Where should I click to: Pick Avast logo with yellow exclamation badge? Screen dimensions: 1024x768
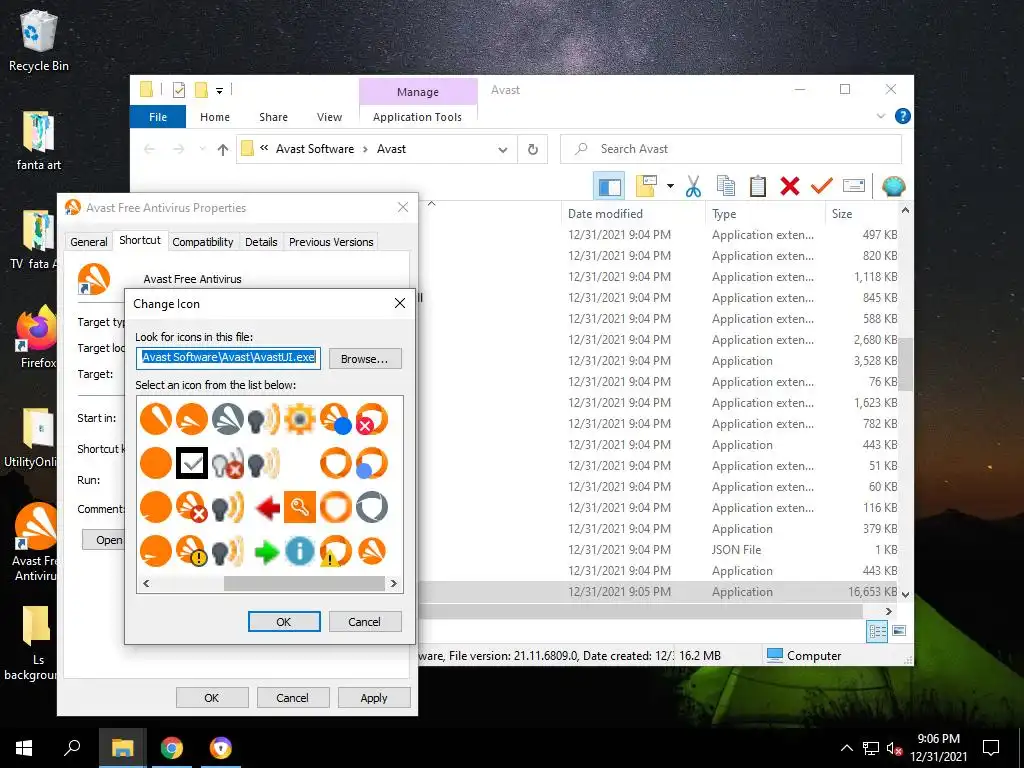click(x=192, y=551)
